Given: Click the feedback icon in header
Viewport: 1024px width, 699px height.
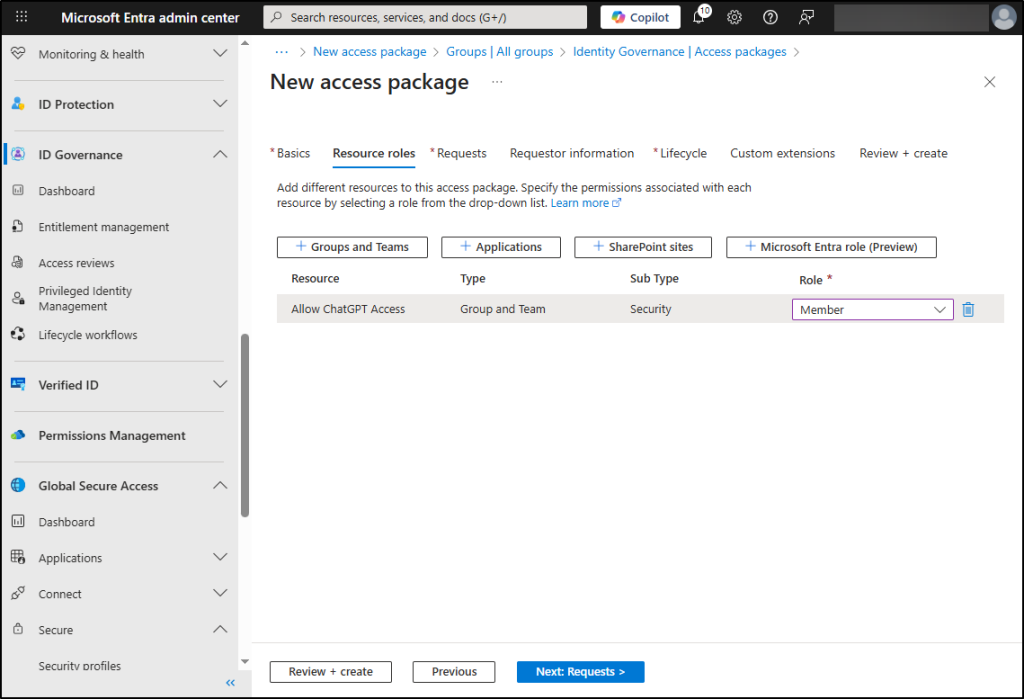Looking at the screenshot, I should (x=807, y=17).
